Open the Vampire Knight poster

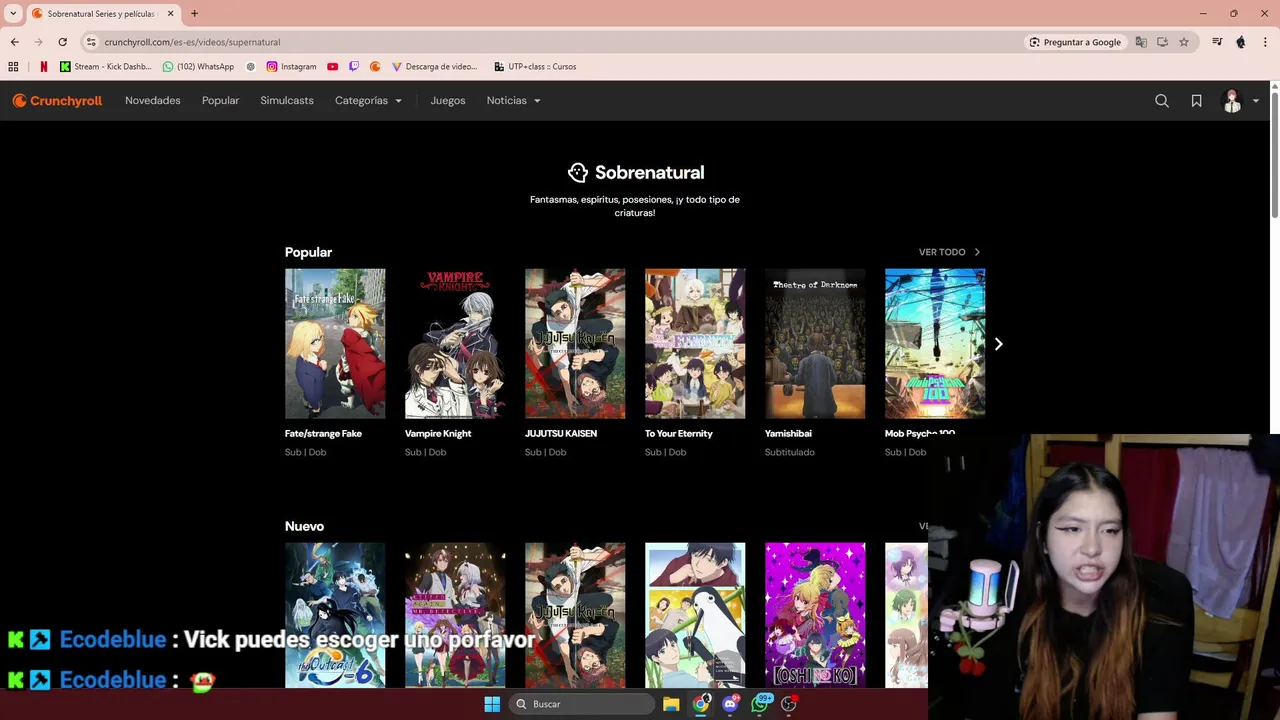point(455,343)
